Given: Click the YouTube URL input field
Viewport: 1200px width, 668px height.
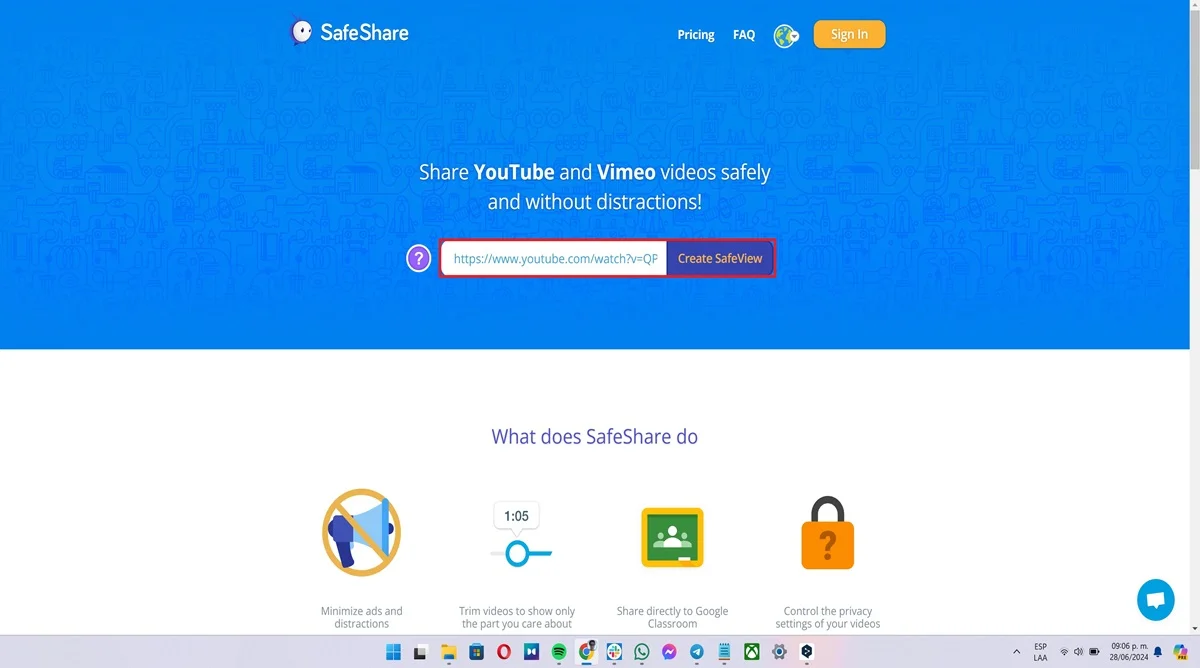Looking at the screenshot, I should coord(553,258).
